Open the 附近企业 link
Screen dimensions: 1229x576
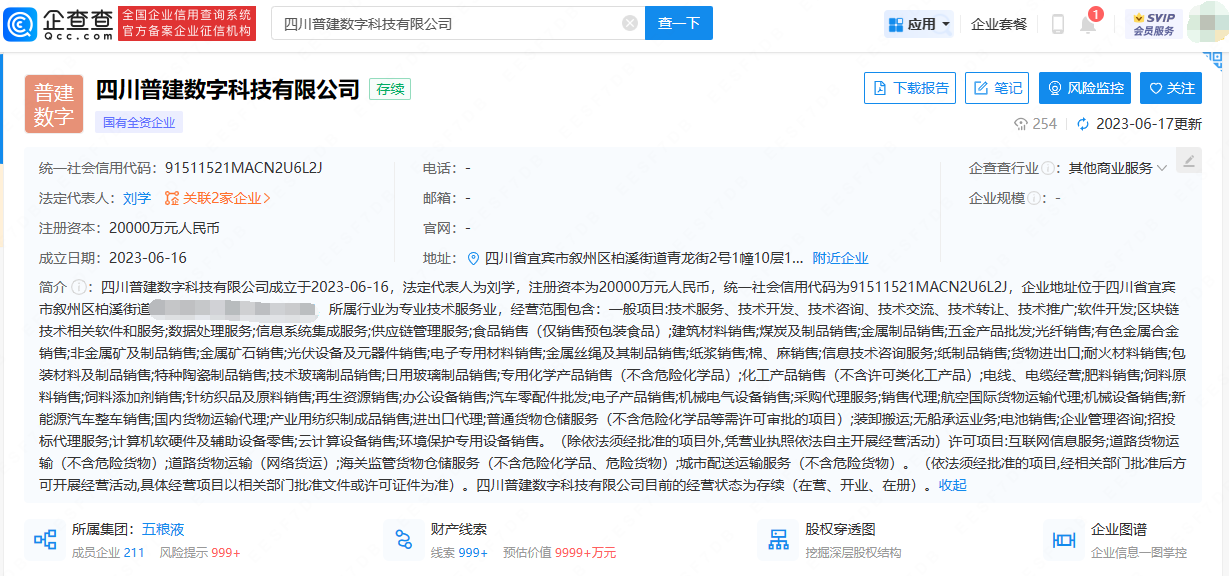tap(840, 258)
